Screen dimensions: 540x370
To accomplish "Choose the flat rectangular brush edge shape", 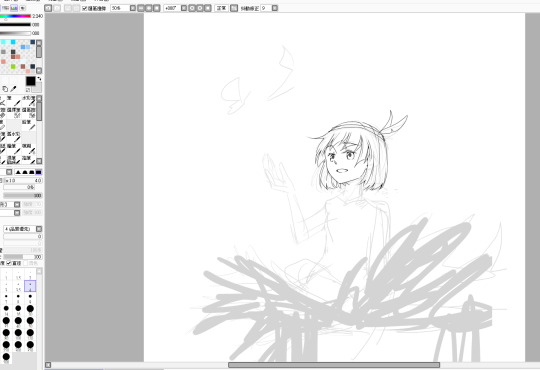I will pos(39,172).
